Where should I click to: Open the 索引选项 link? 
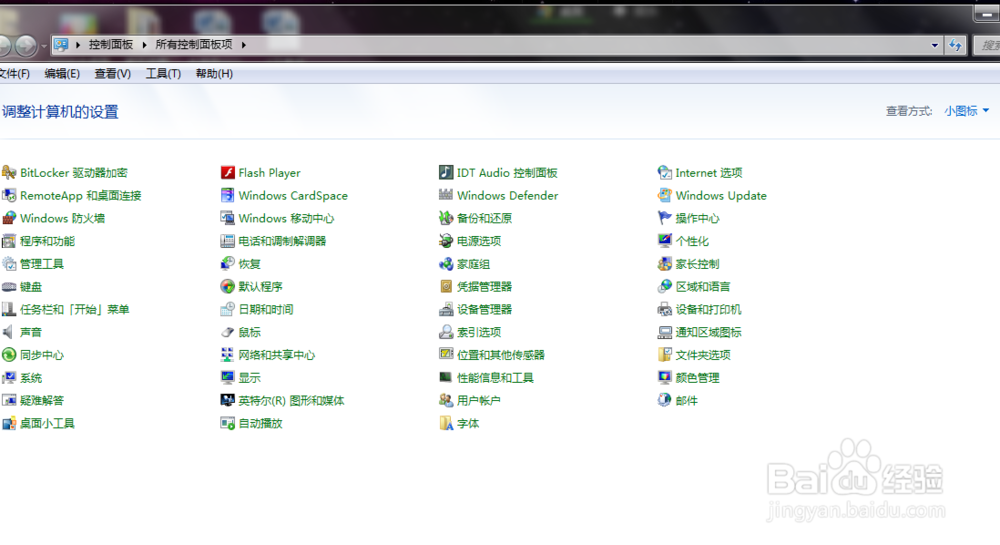pyautogui.click(x=479, y=332)
